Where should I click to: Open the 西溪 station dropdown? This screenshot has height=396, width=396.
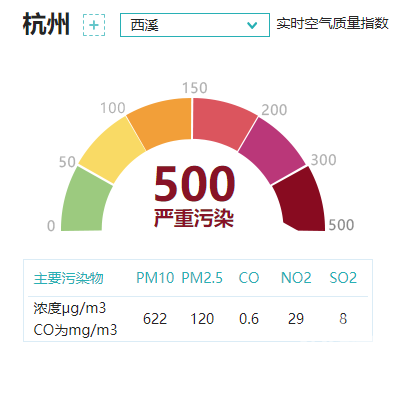[195, 25]
